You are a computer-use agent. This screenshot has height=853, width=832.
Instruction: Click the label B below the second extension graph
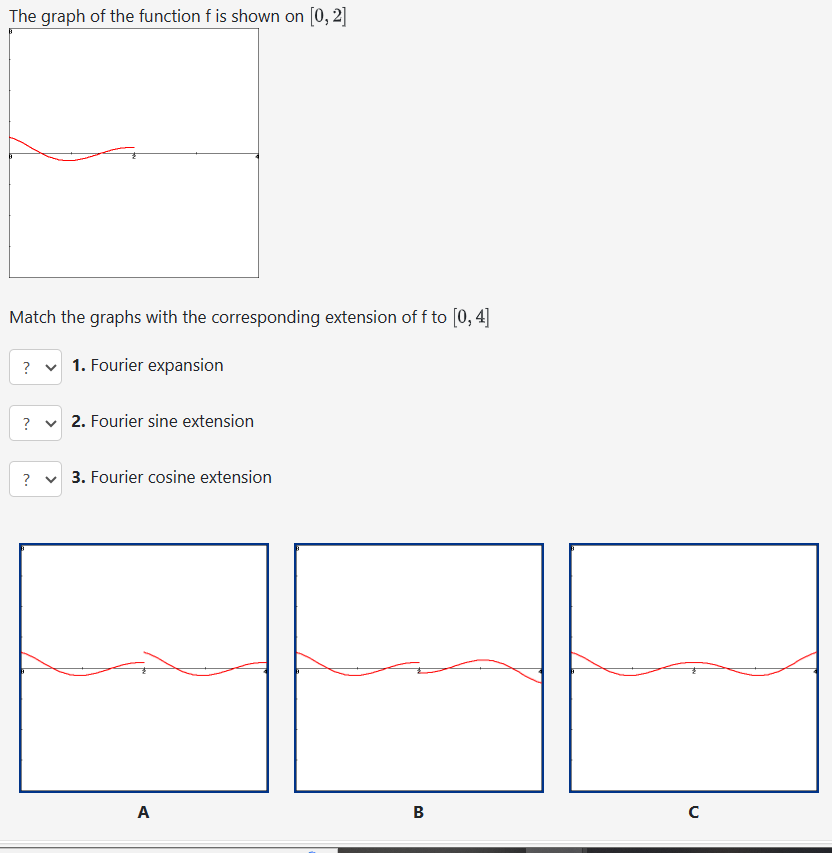click(418, 812)
